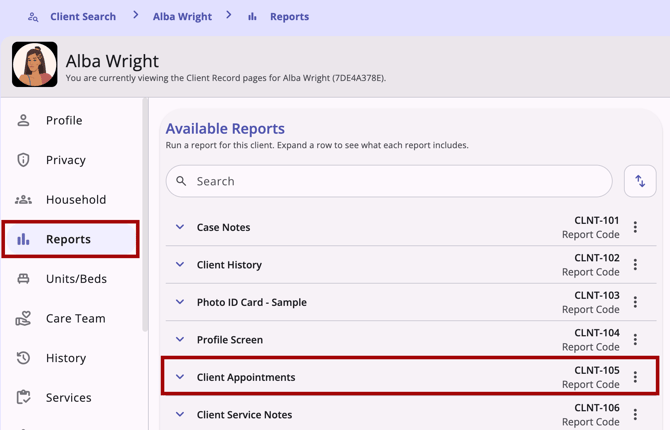Click the bar chart icon in breadcrumb

[x=252, y=17]
